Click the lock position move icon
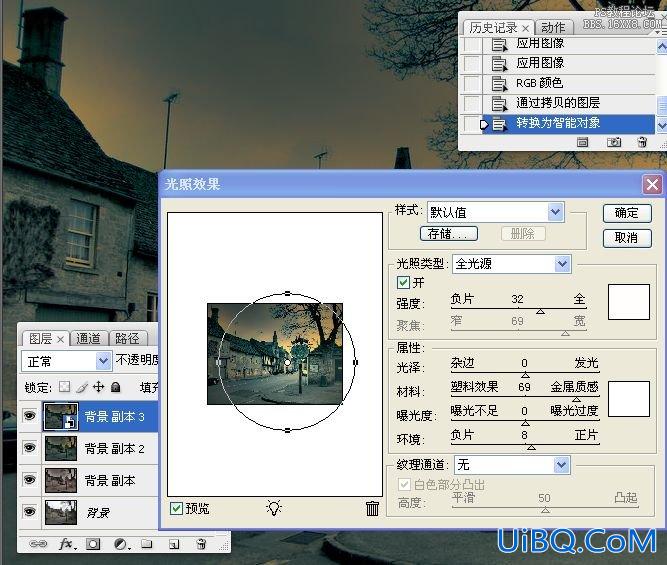667x565 pixels. coord(98,387)
